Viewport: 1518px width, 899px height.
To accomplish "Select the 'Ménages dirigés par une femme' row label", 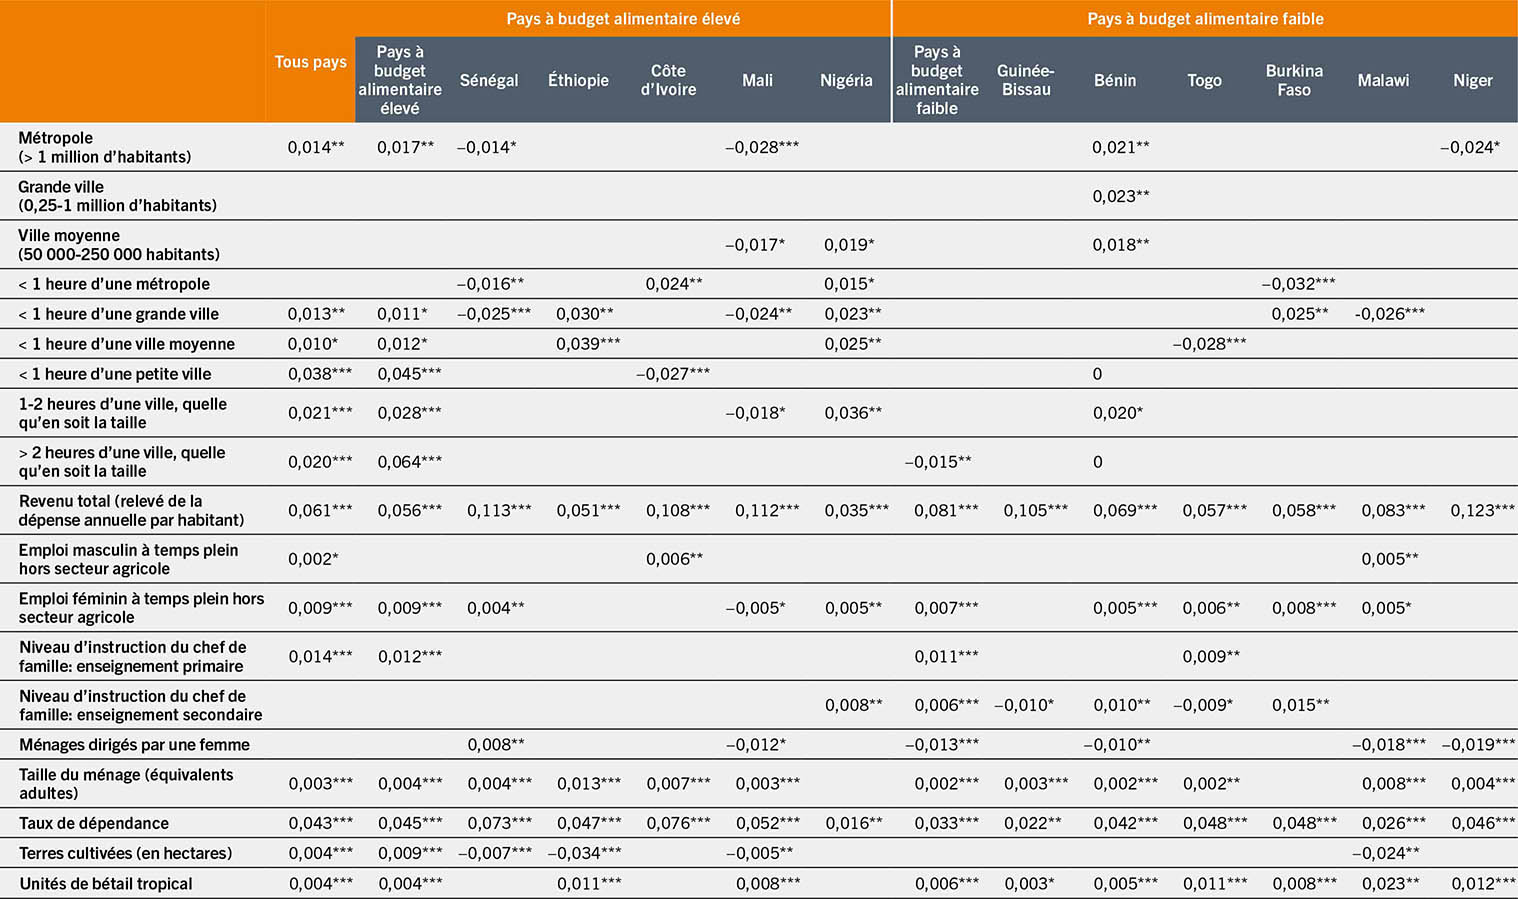I will (134, 744).
